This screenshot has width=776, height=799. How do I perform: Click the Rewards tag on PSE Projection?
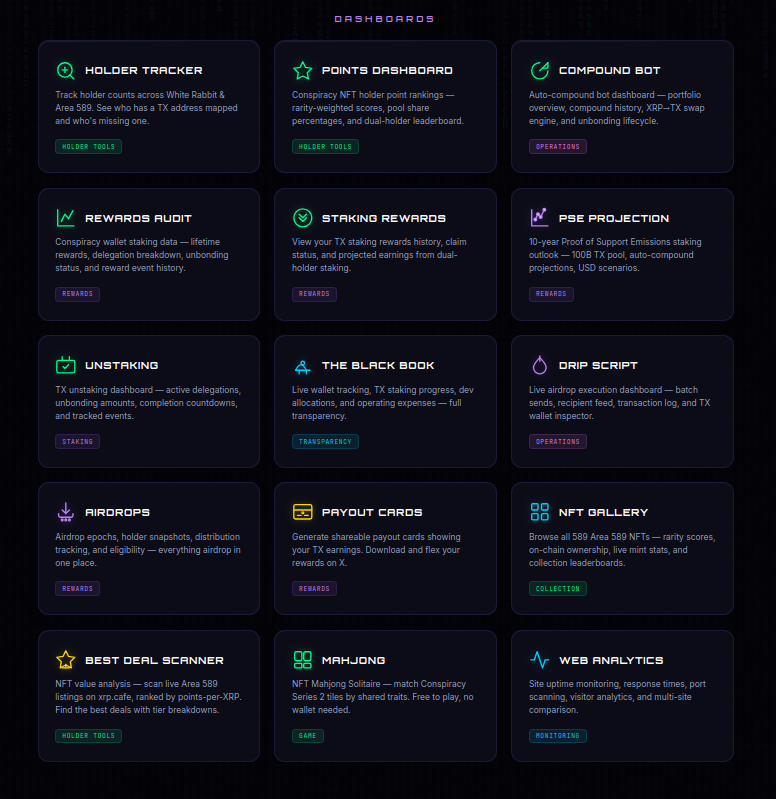pos(551,294)
